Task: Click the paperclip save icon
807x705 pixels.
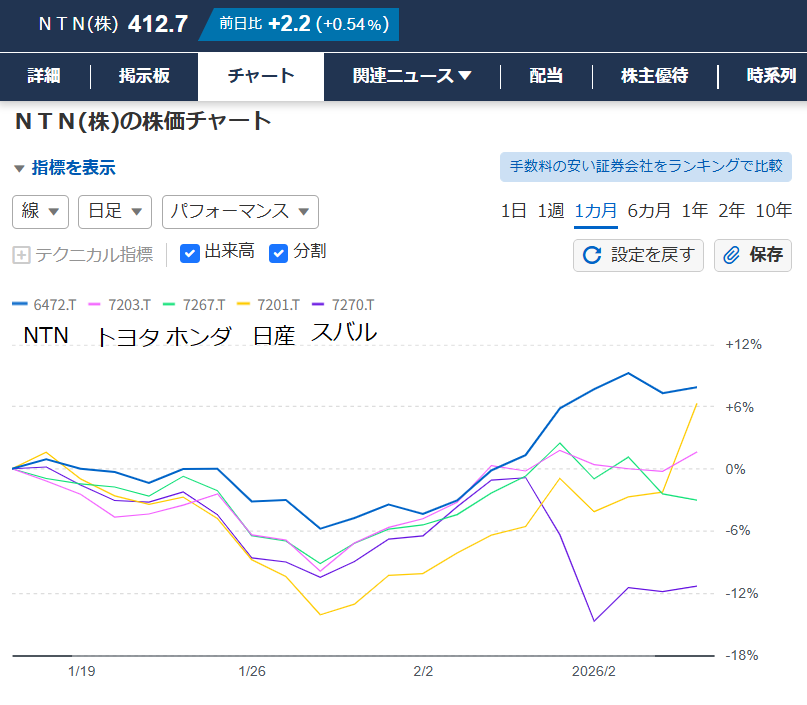Action: point(731,255)
